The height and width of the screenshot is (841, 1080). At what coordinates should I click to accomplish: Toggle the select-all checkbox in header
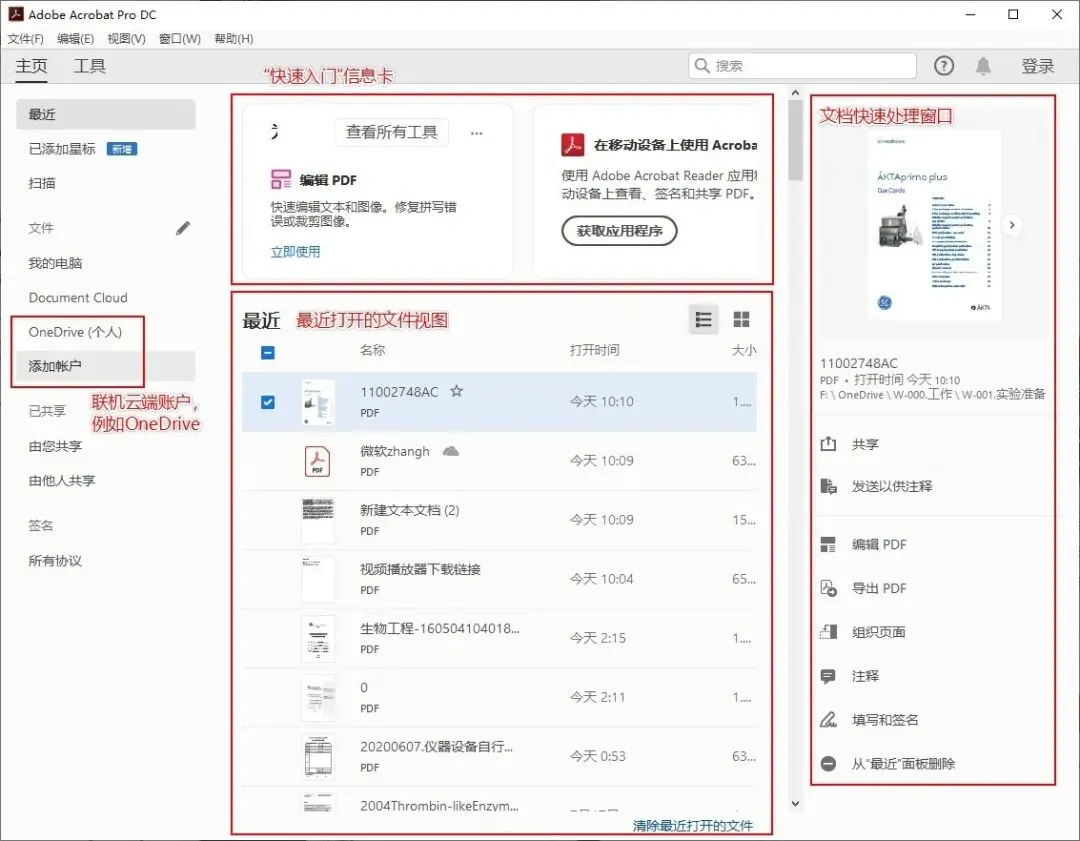coord(268,353)
